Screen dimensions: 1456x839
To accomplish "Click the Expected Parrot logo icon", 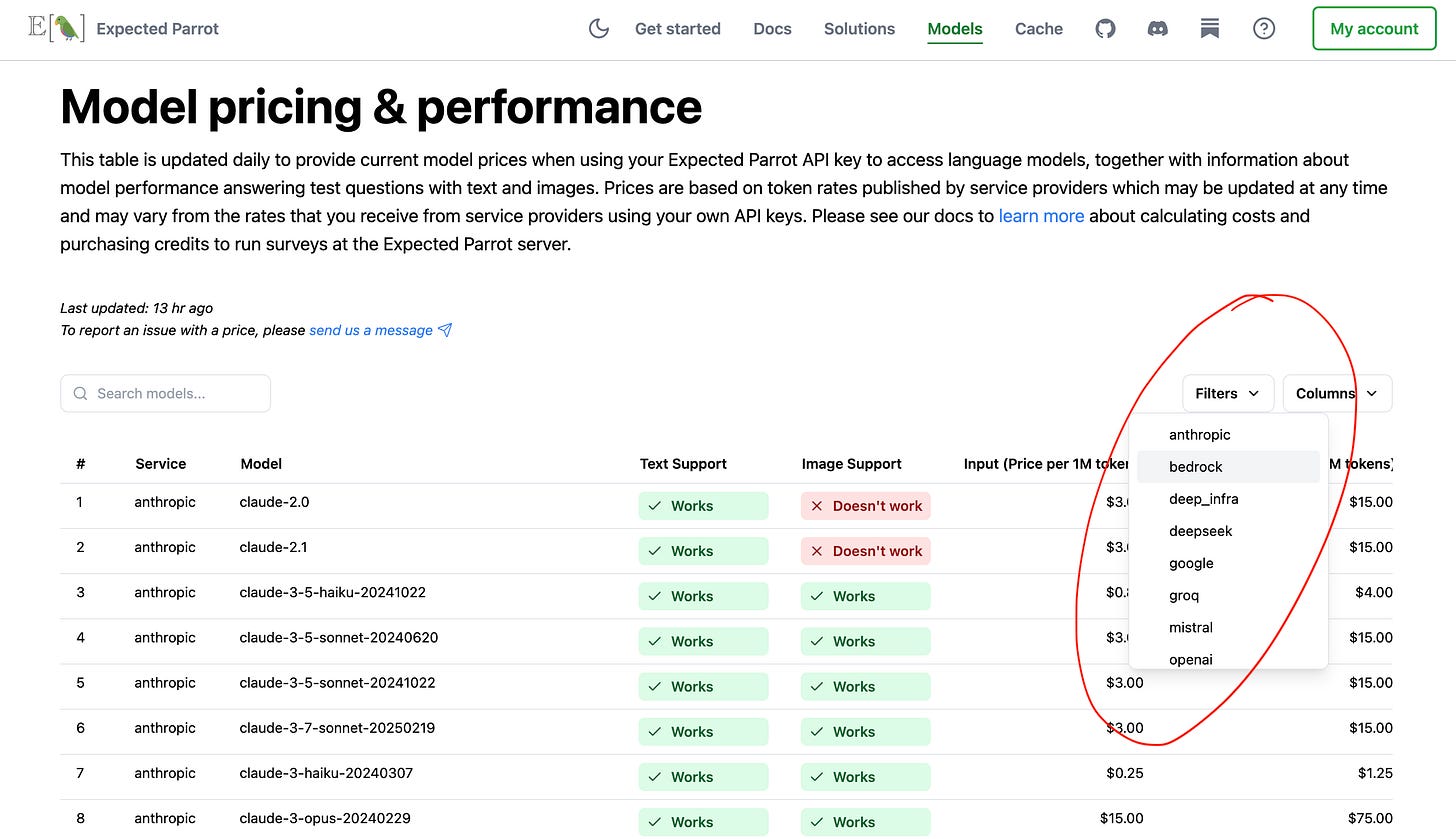I will click(56, 28).
